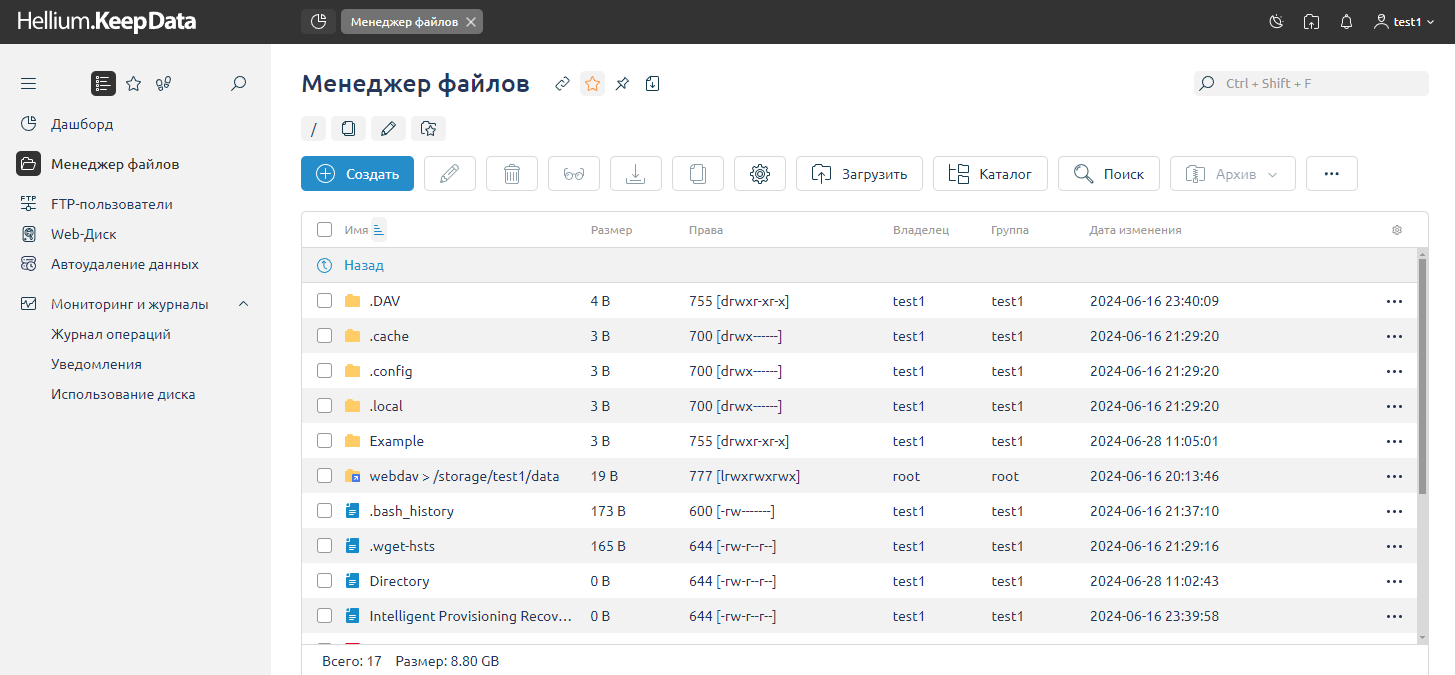
Task: Open Использование диска in the sidebar
Action: [x=123, y=394]
